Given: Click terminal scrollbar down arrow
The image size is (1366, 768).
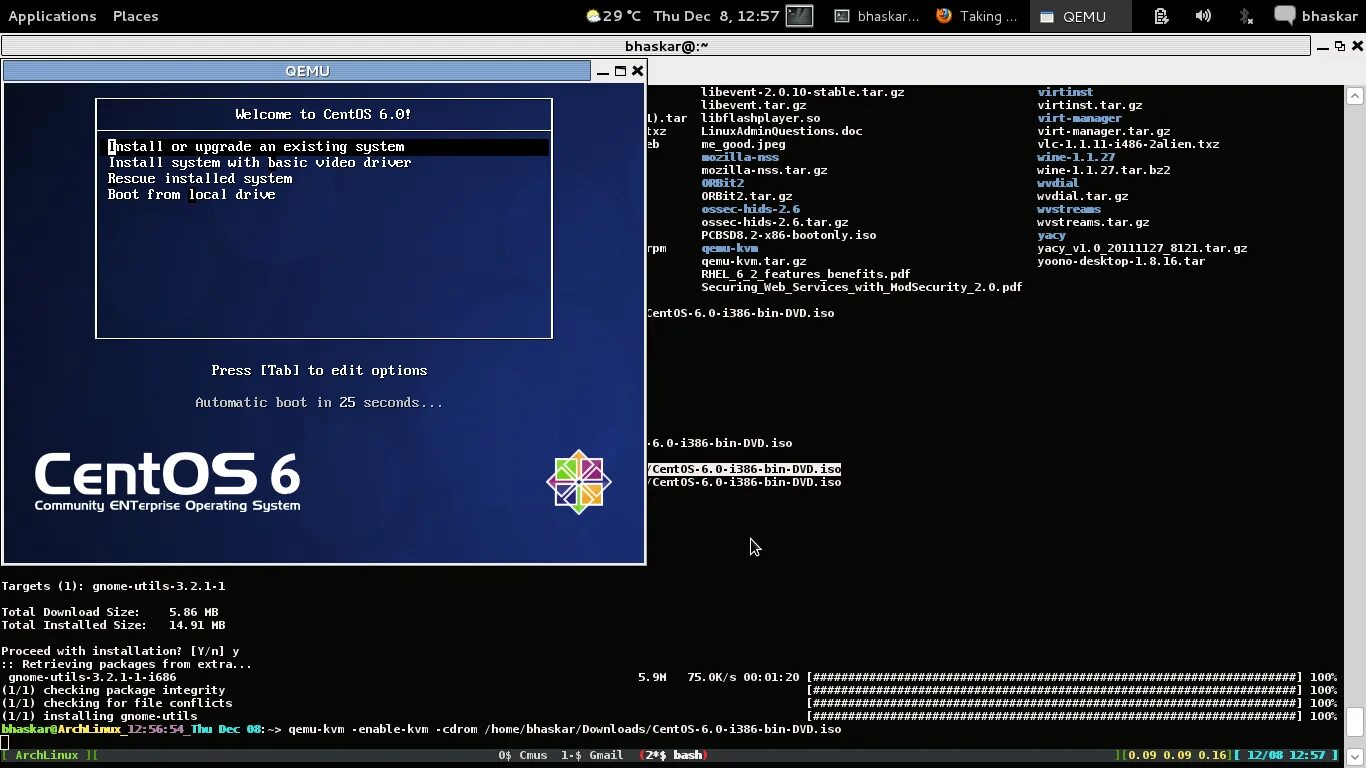Looking at the screenshot, I should 1355,756.
